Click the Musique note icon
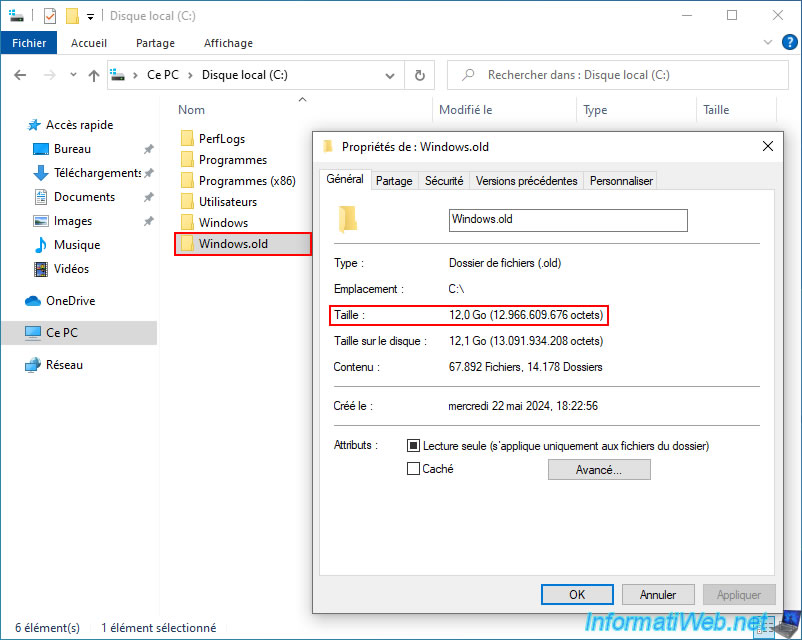The image size is (802, 640). tap(41, 245)
